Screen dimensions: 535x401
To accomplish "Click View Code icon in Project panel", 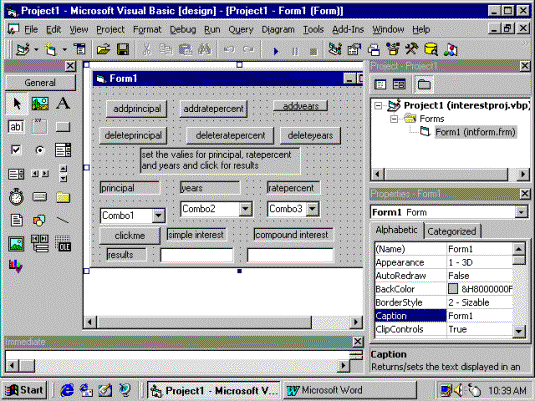I will (x=380, y=84).
